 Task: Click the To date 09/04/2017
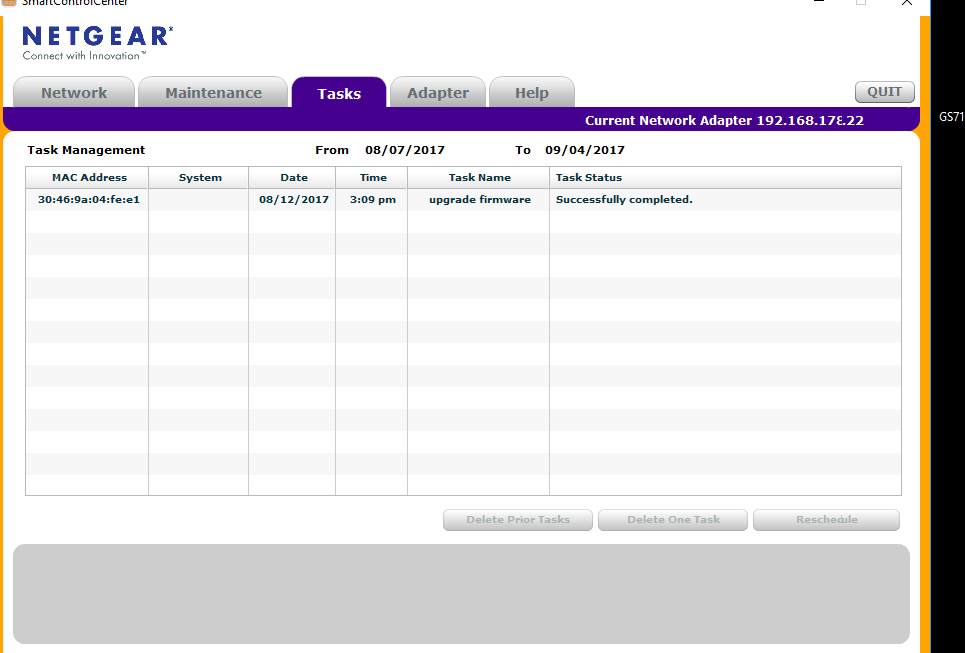tap(585, 150)
